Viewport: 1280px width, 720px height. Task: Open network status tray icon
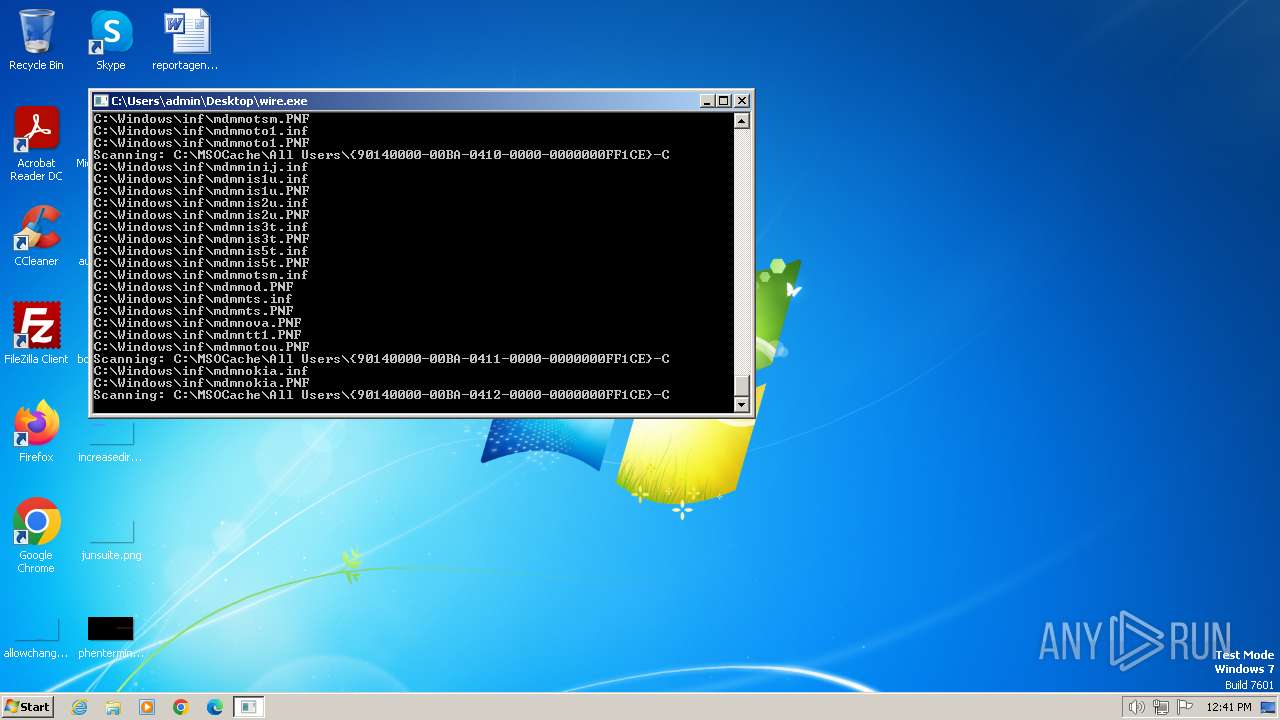(x=1161, y=707)
